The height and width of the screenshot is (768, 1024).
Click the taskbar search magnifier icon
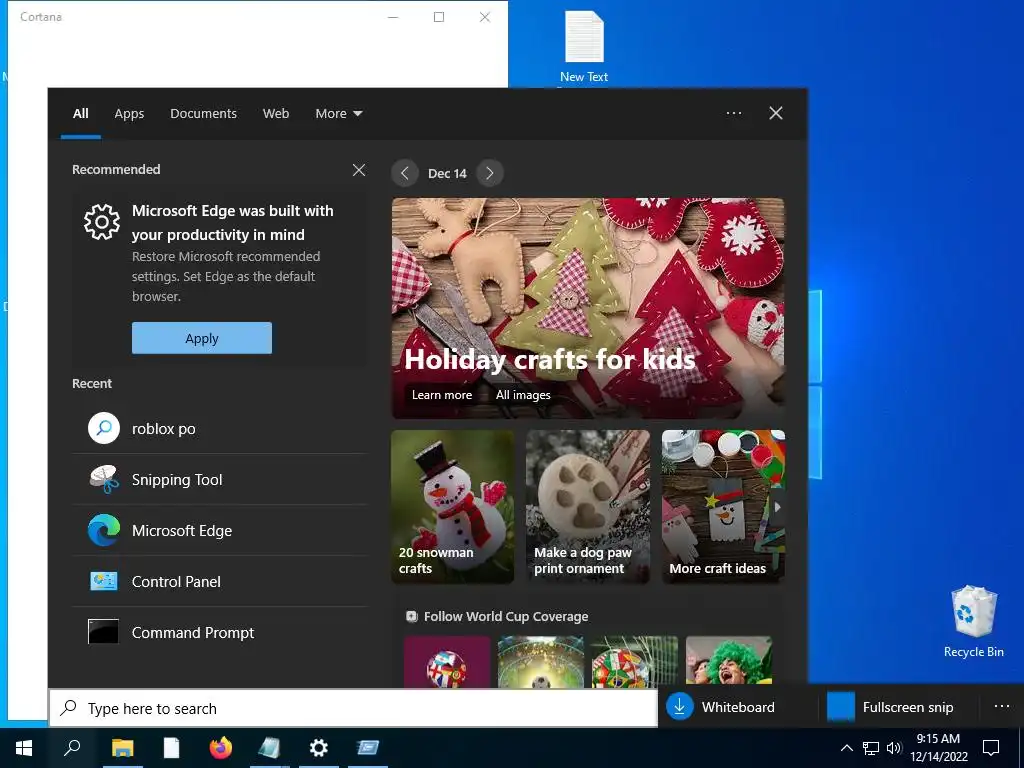click(x=72, y=748)
